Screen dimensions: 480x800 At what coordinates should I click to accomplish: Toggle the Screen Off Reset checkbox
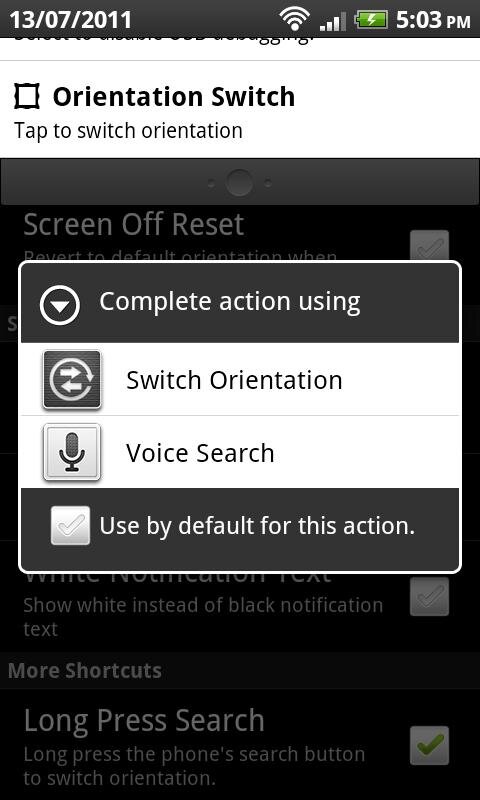point(430,246)
